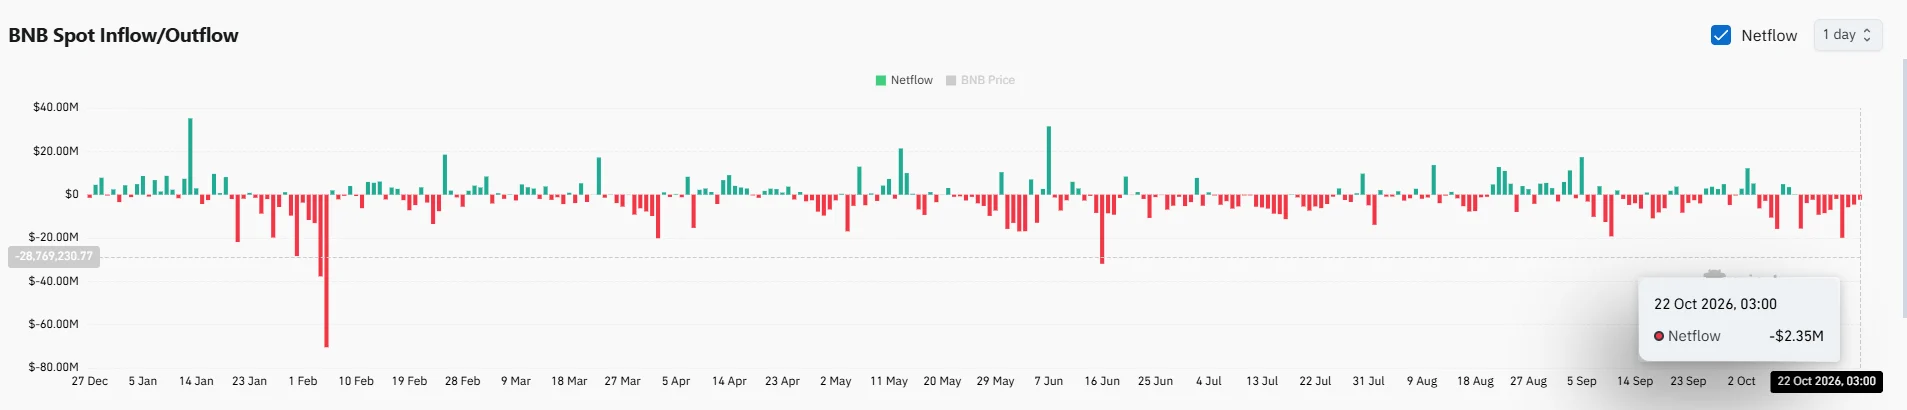Click the 5 Sep x-axis label
Viewport: 1907px width, 410px height.
point(1582,381)
